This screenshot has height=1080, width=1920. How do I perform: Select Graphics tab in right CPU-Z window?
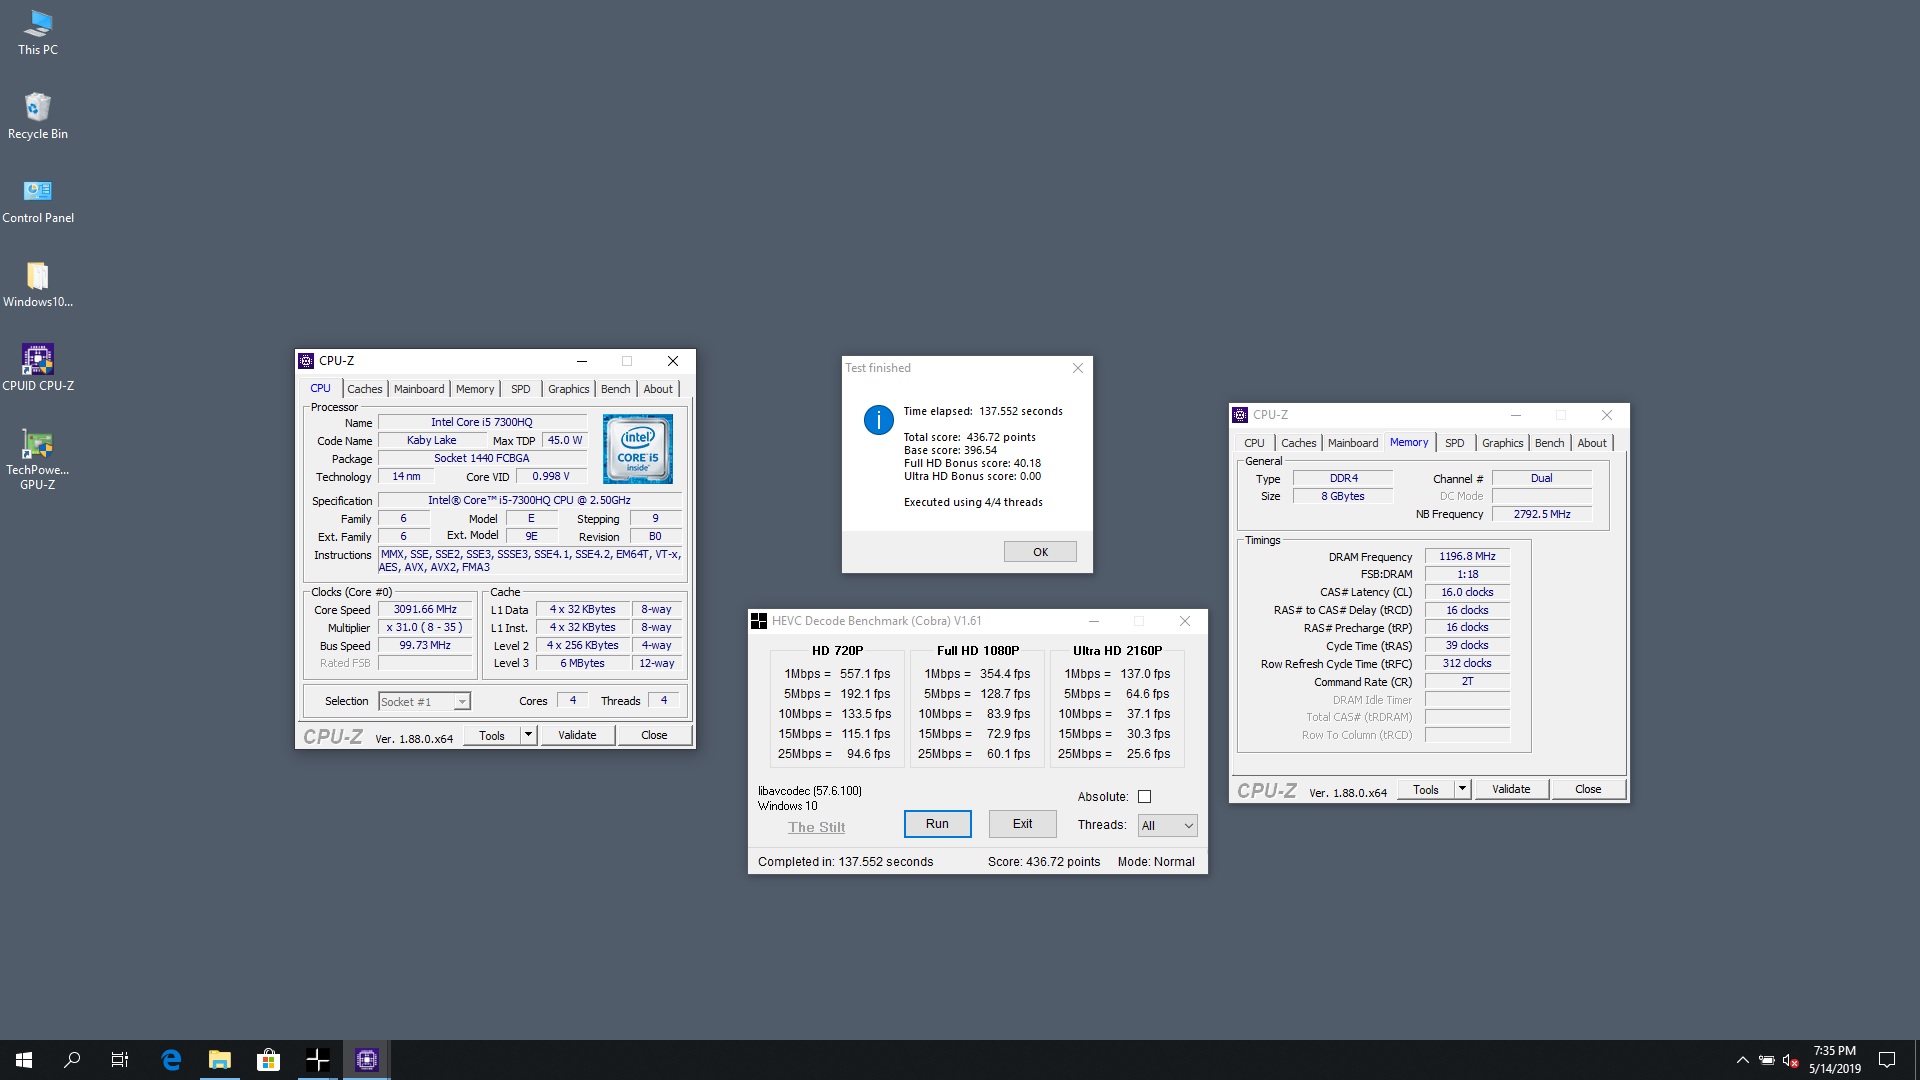click(x=1503, y=443)
